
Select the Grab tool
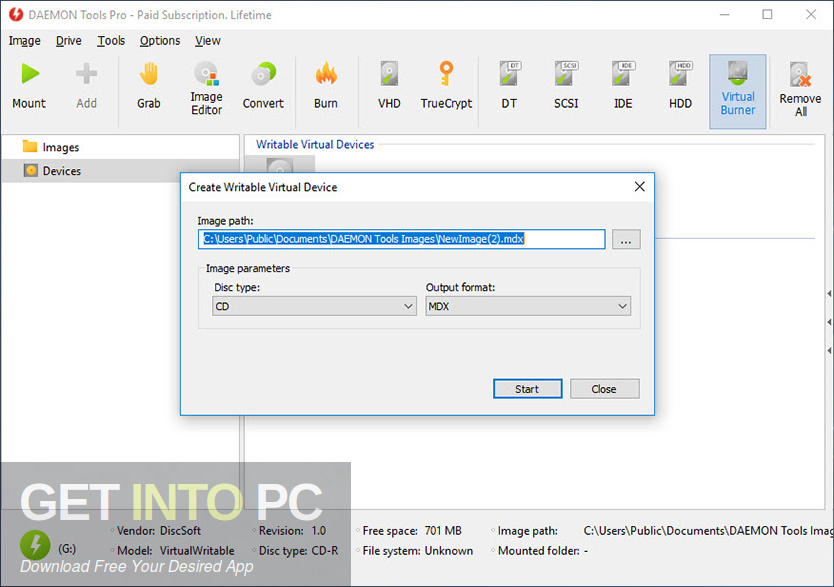[x=149, y=87]
